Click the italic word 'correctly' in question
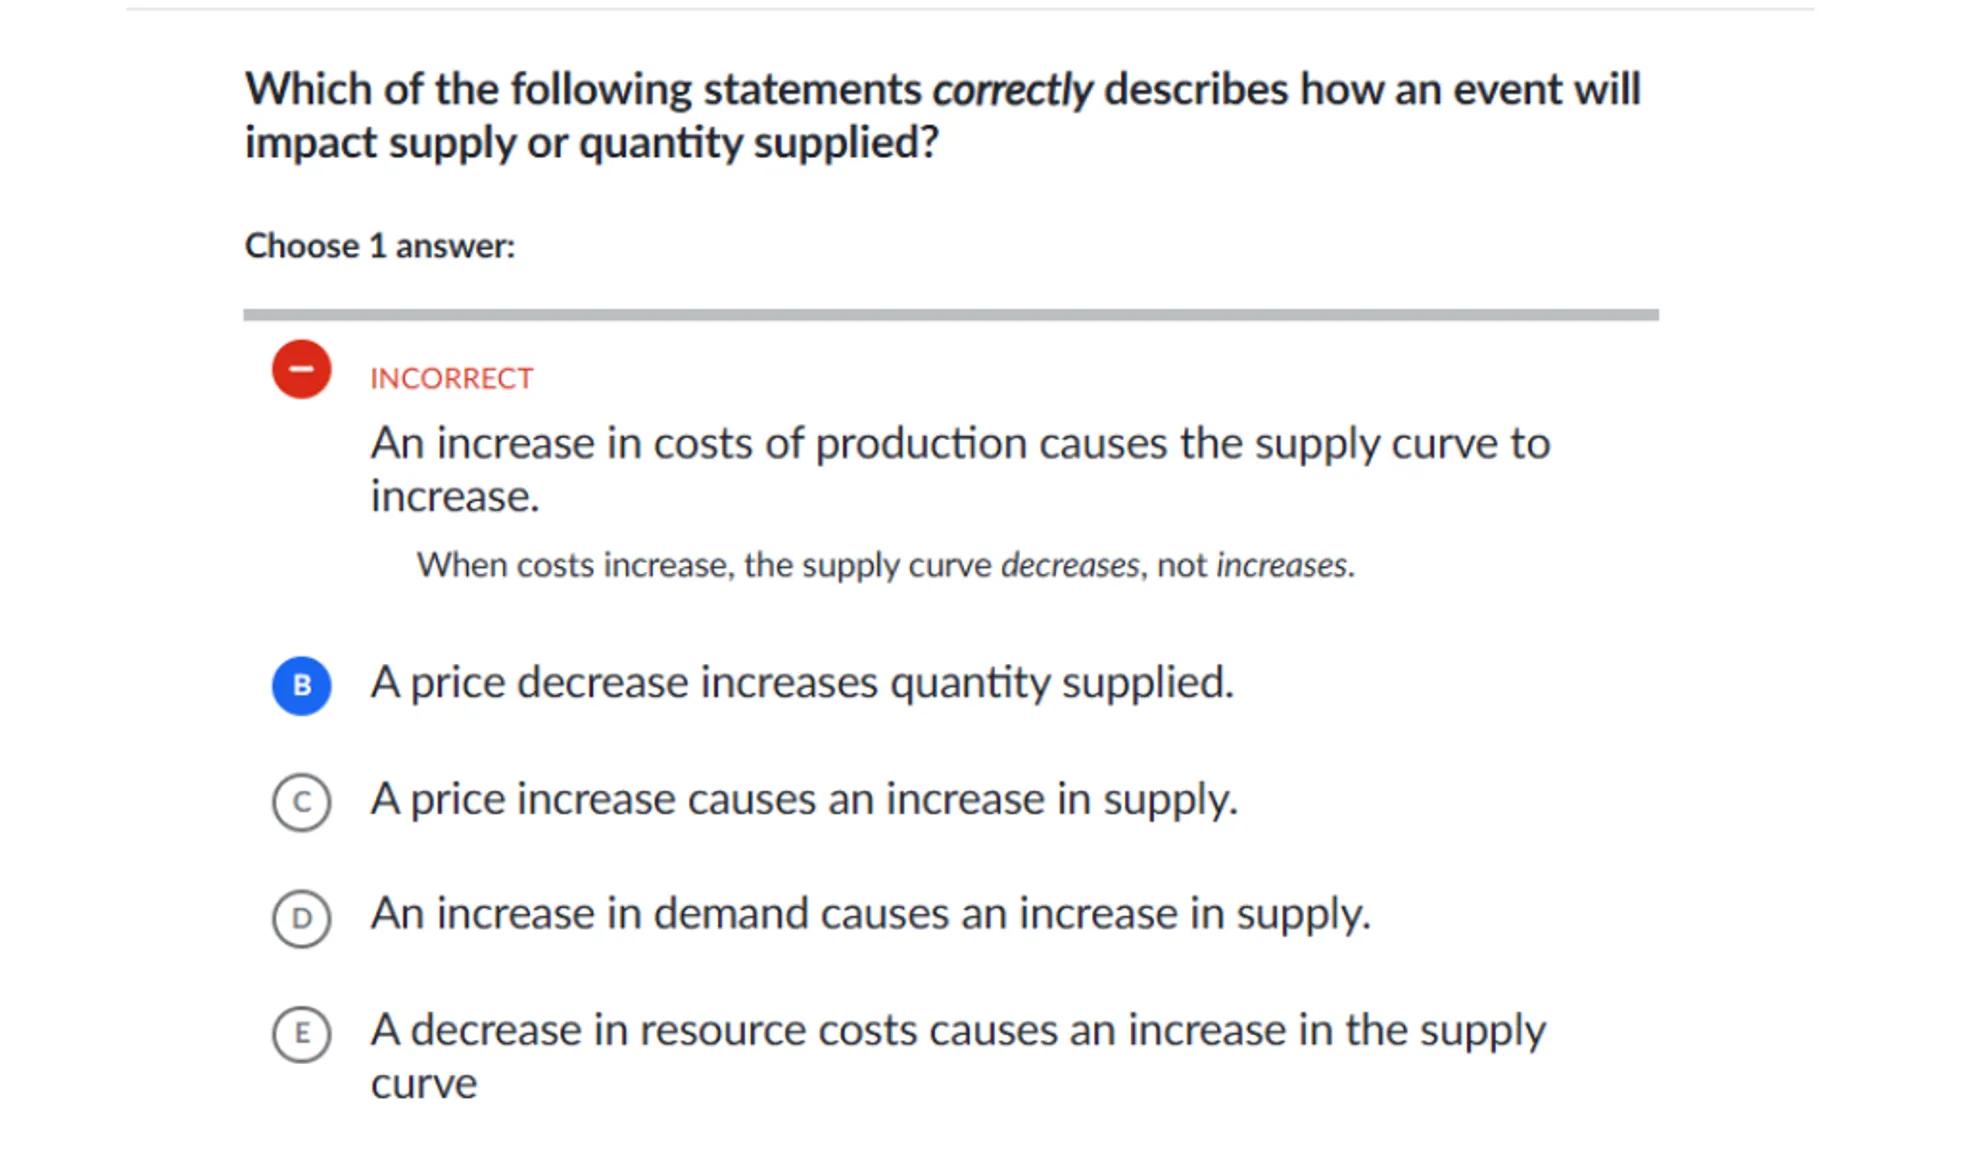 [x=1011, y=90]
